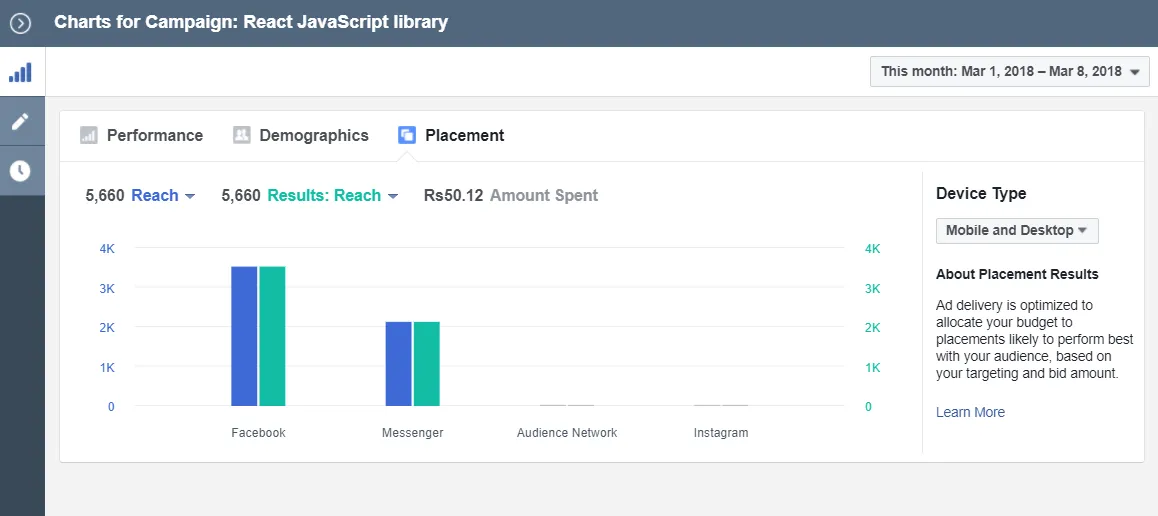Expand the Results: Reach metric dropdown
This screenshot has height=516, width=1158.
click(333, 196)
